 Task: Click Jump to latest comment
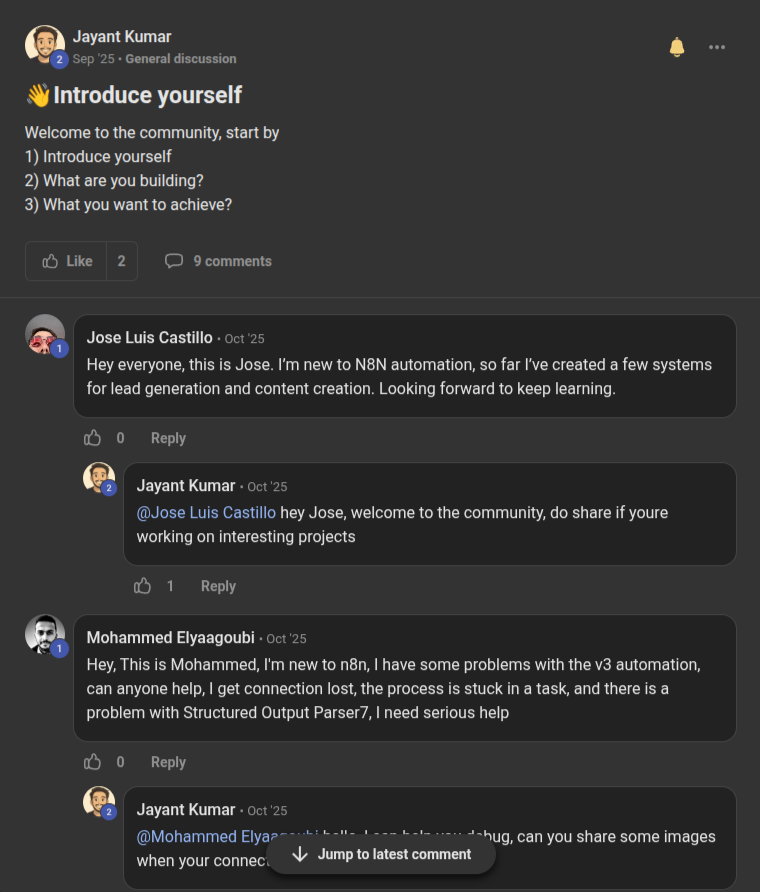[x=380, y=854]
